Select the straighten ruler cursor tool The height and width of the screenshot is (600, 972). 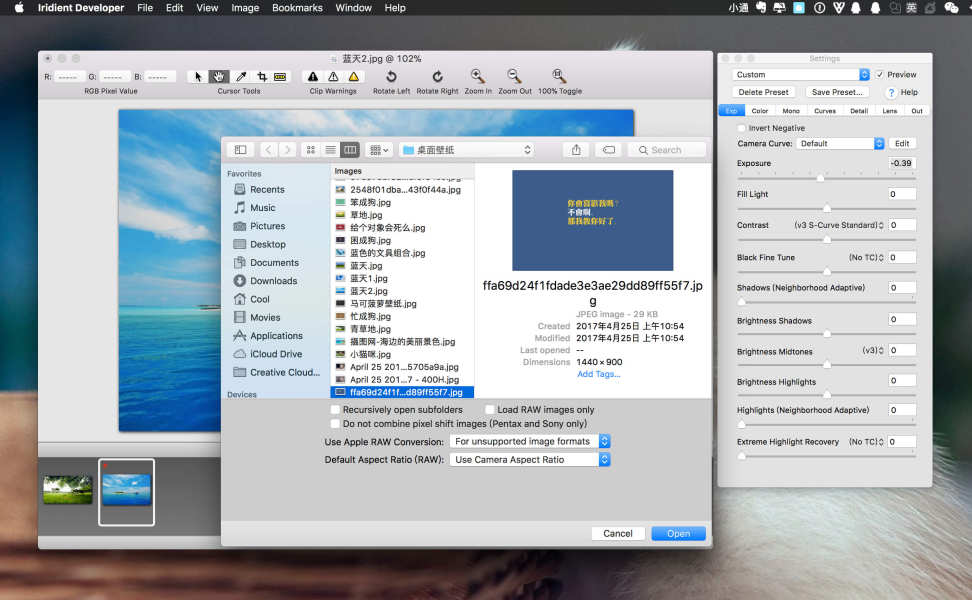(x=280, y=76)
